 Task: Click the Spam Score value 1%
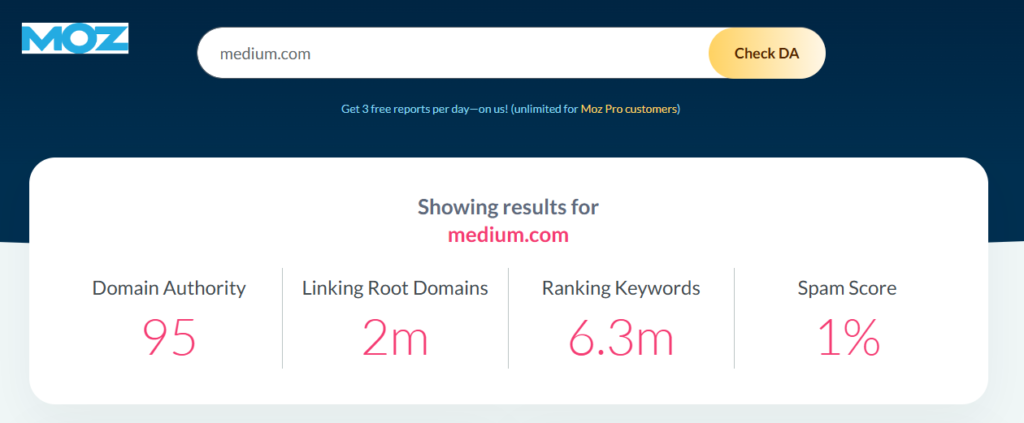coord(848,338)
